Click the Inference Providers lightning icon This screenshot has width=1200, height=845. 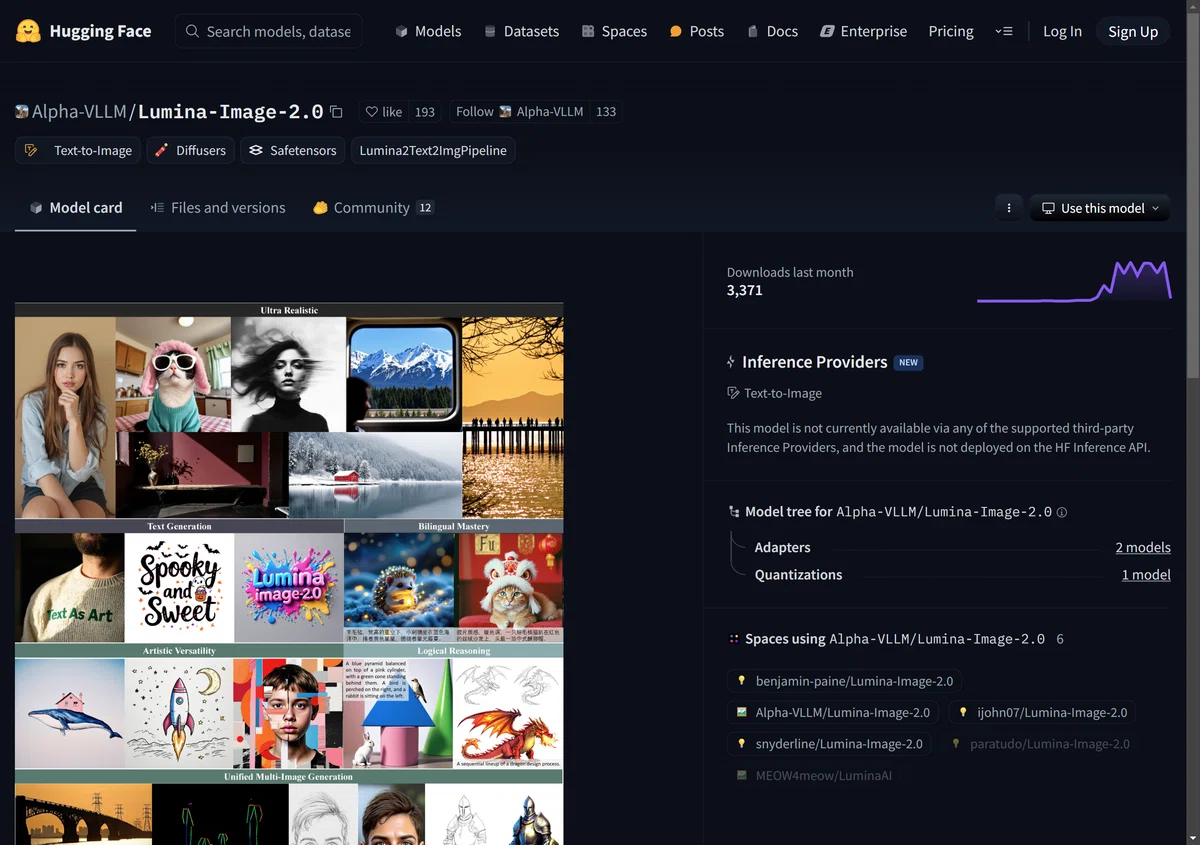coord(732,362)
